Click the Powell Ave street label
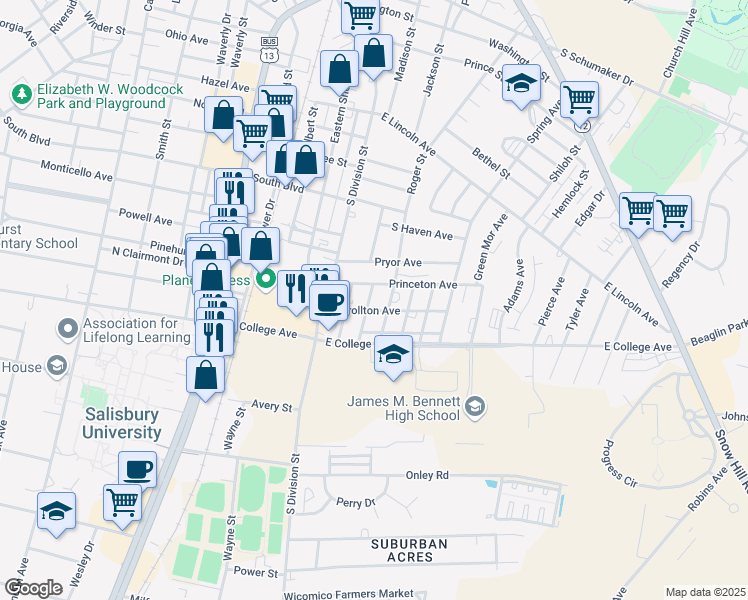The width and height of the screenshot is (748, 600). pos(145,217)
